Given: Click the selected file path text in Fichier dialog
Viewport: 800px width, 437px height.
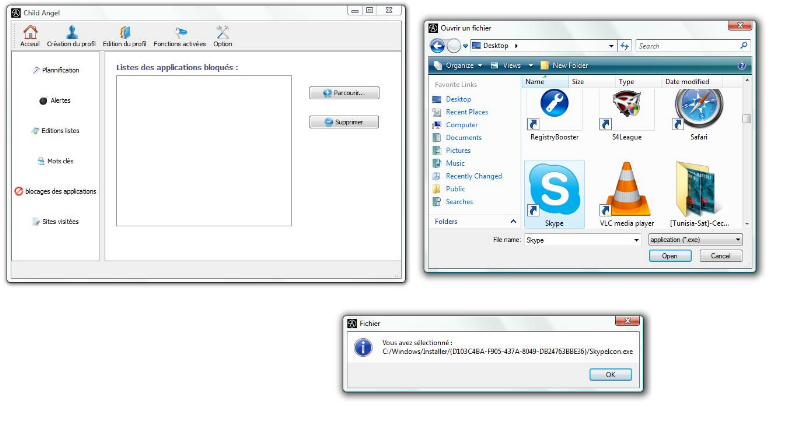Looking at the screenshot, I should tap(507, 351).
